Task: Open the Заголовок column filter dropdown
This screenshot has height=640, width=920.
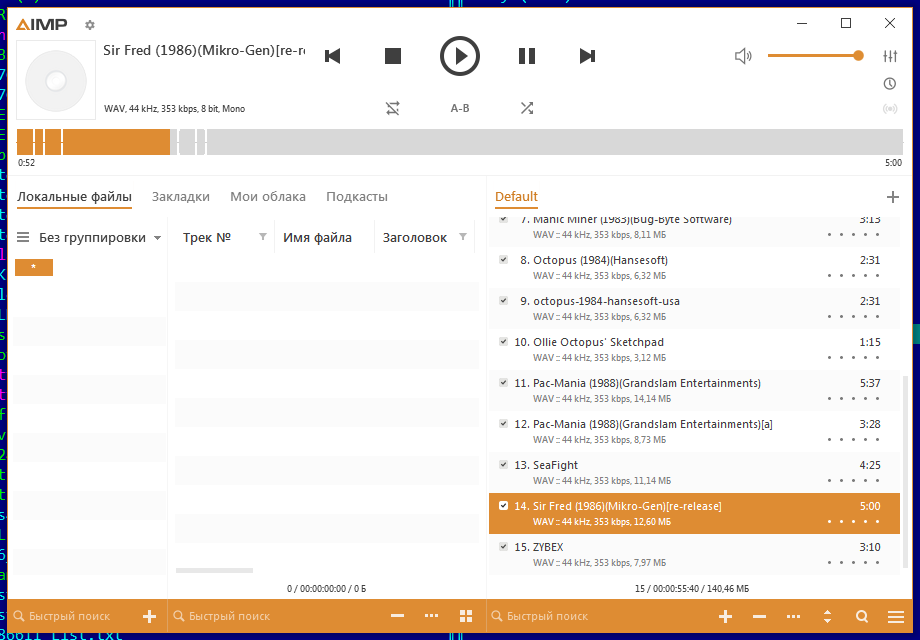Action: [463, 237]
